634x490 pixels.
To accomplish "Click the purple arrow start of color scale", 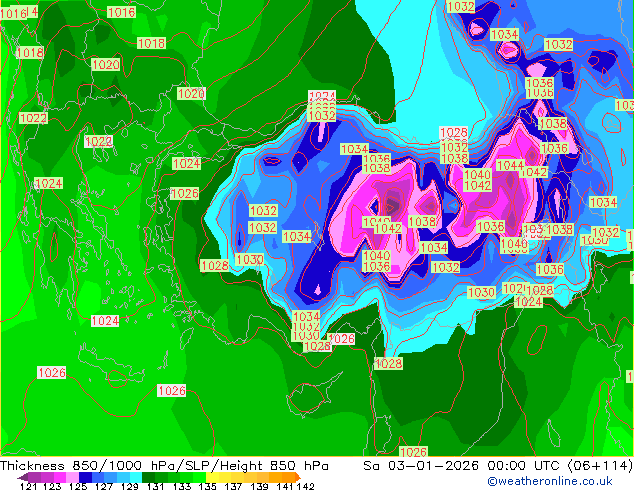I will [x=22, y=477].
